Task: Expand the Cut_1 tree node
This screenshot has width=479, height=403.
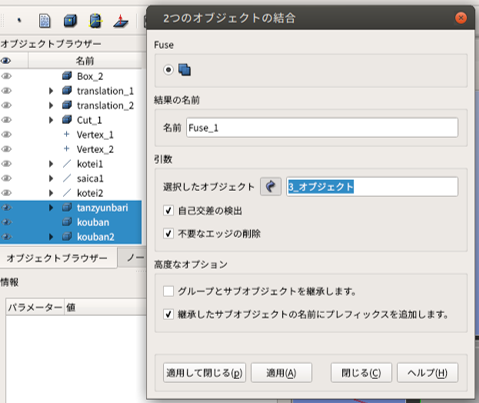Action: coord(51,120)
